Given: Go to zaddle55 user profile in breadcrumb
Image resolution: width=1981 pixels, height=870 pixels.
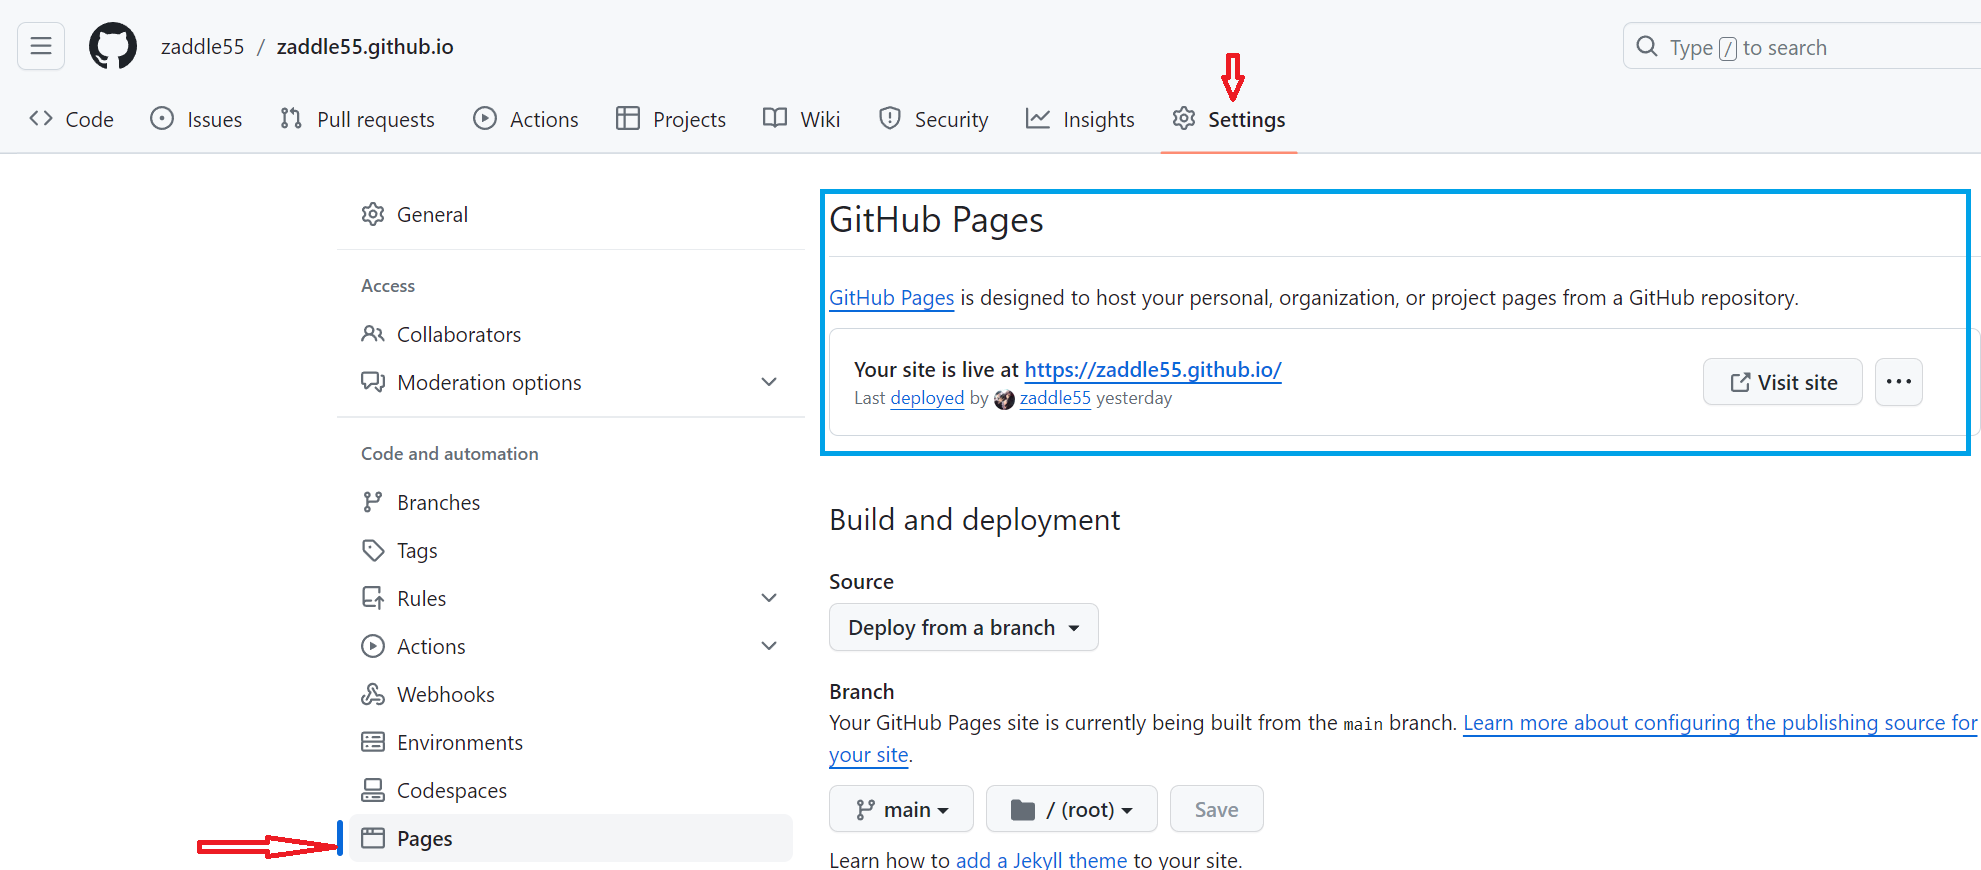Looking at the screenshot, I should coord(203,46).
